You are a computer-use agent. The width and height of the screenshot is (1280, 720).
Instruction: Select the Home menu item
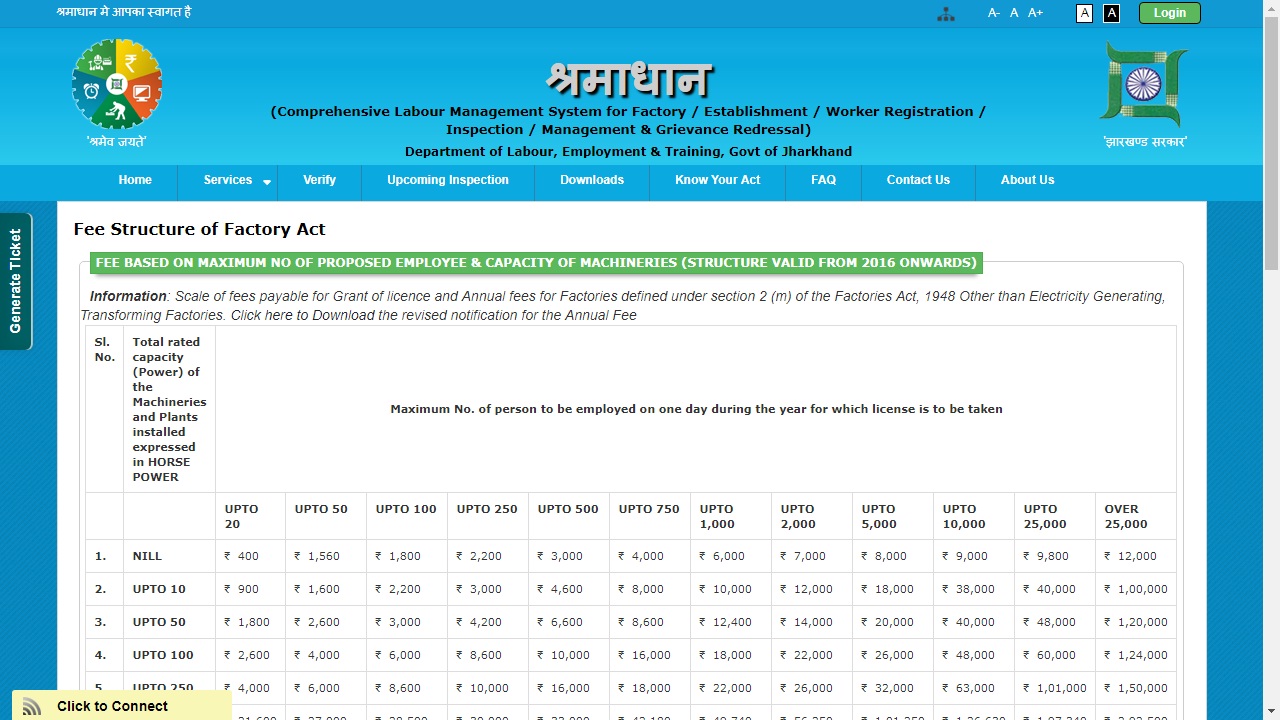click(x=135, y=181)
